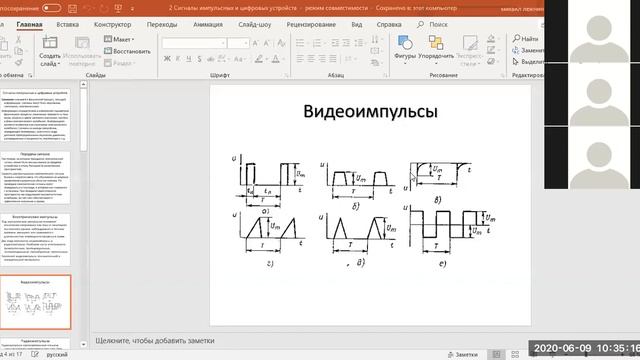Viewport: 640px width, 360px height.
Task: Toggle Заметки notes in status bar
Action: click(462, 355)
